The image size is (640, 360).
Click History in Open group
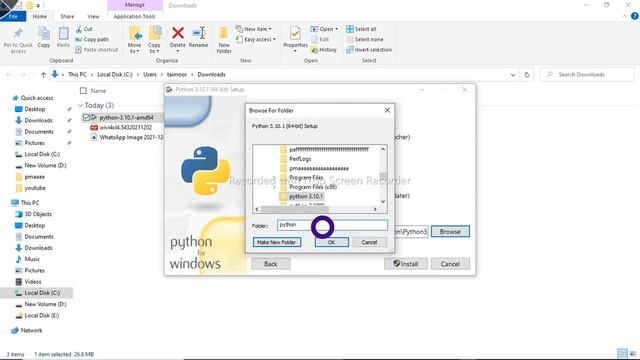click(x=324, y=50)
